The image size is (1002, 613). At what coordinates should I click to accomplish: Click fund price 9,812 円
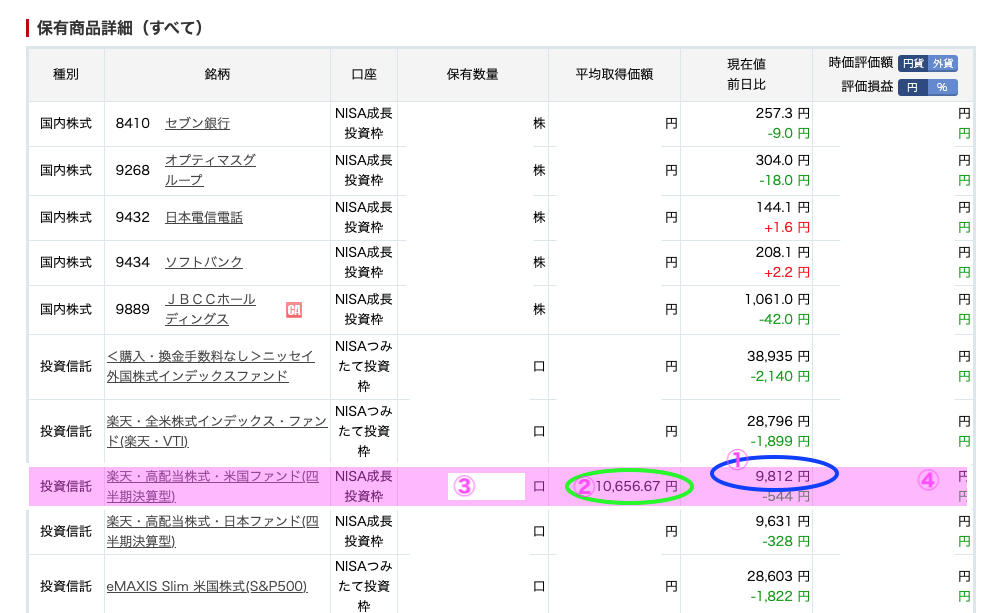[x=782, y=476]
